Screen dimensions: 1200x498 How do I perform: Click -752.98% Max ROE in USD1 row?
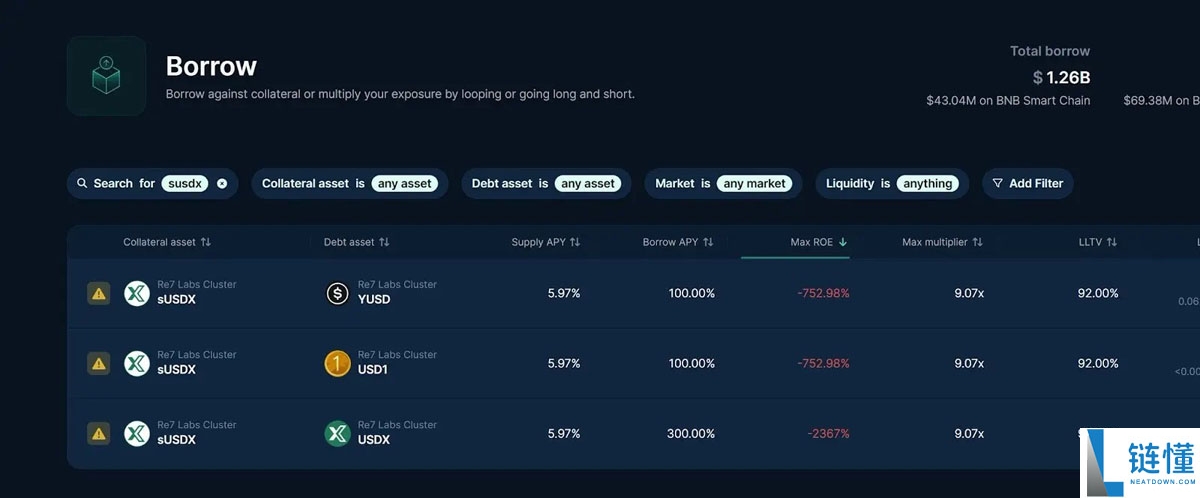(824, 364)
